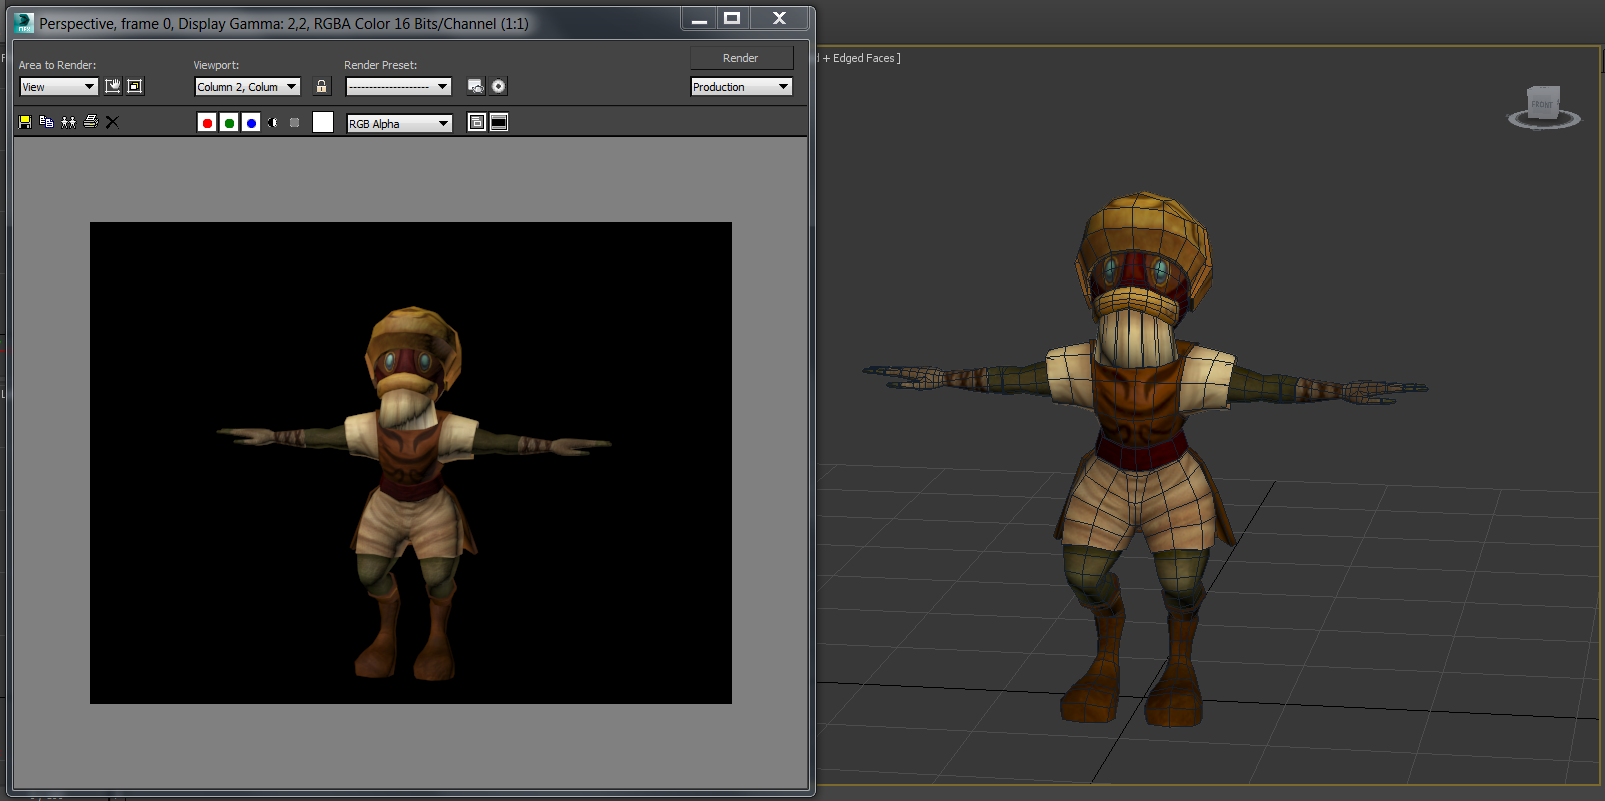This screenshot has height=801, width=1605.
Task: Expand the Viewport selection dropdown
Action: 247,87
